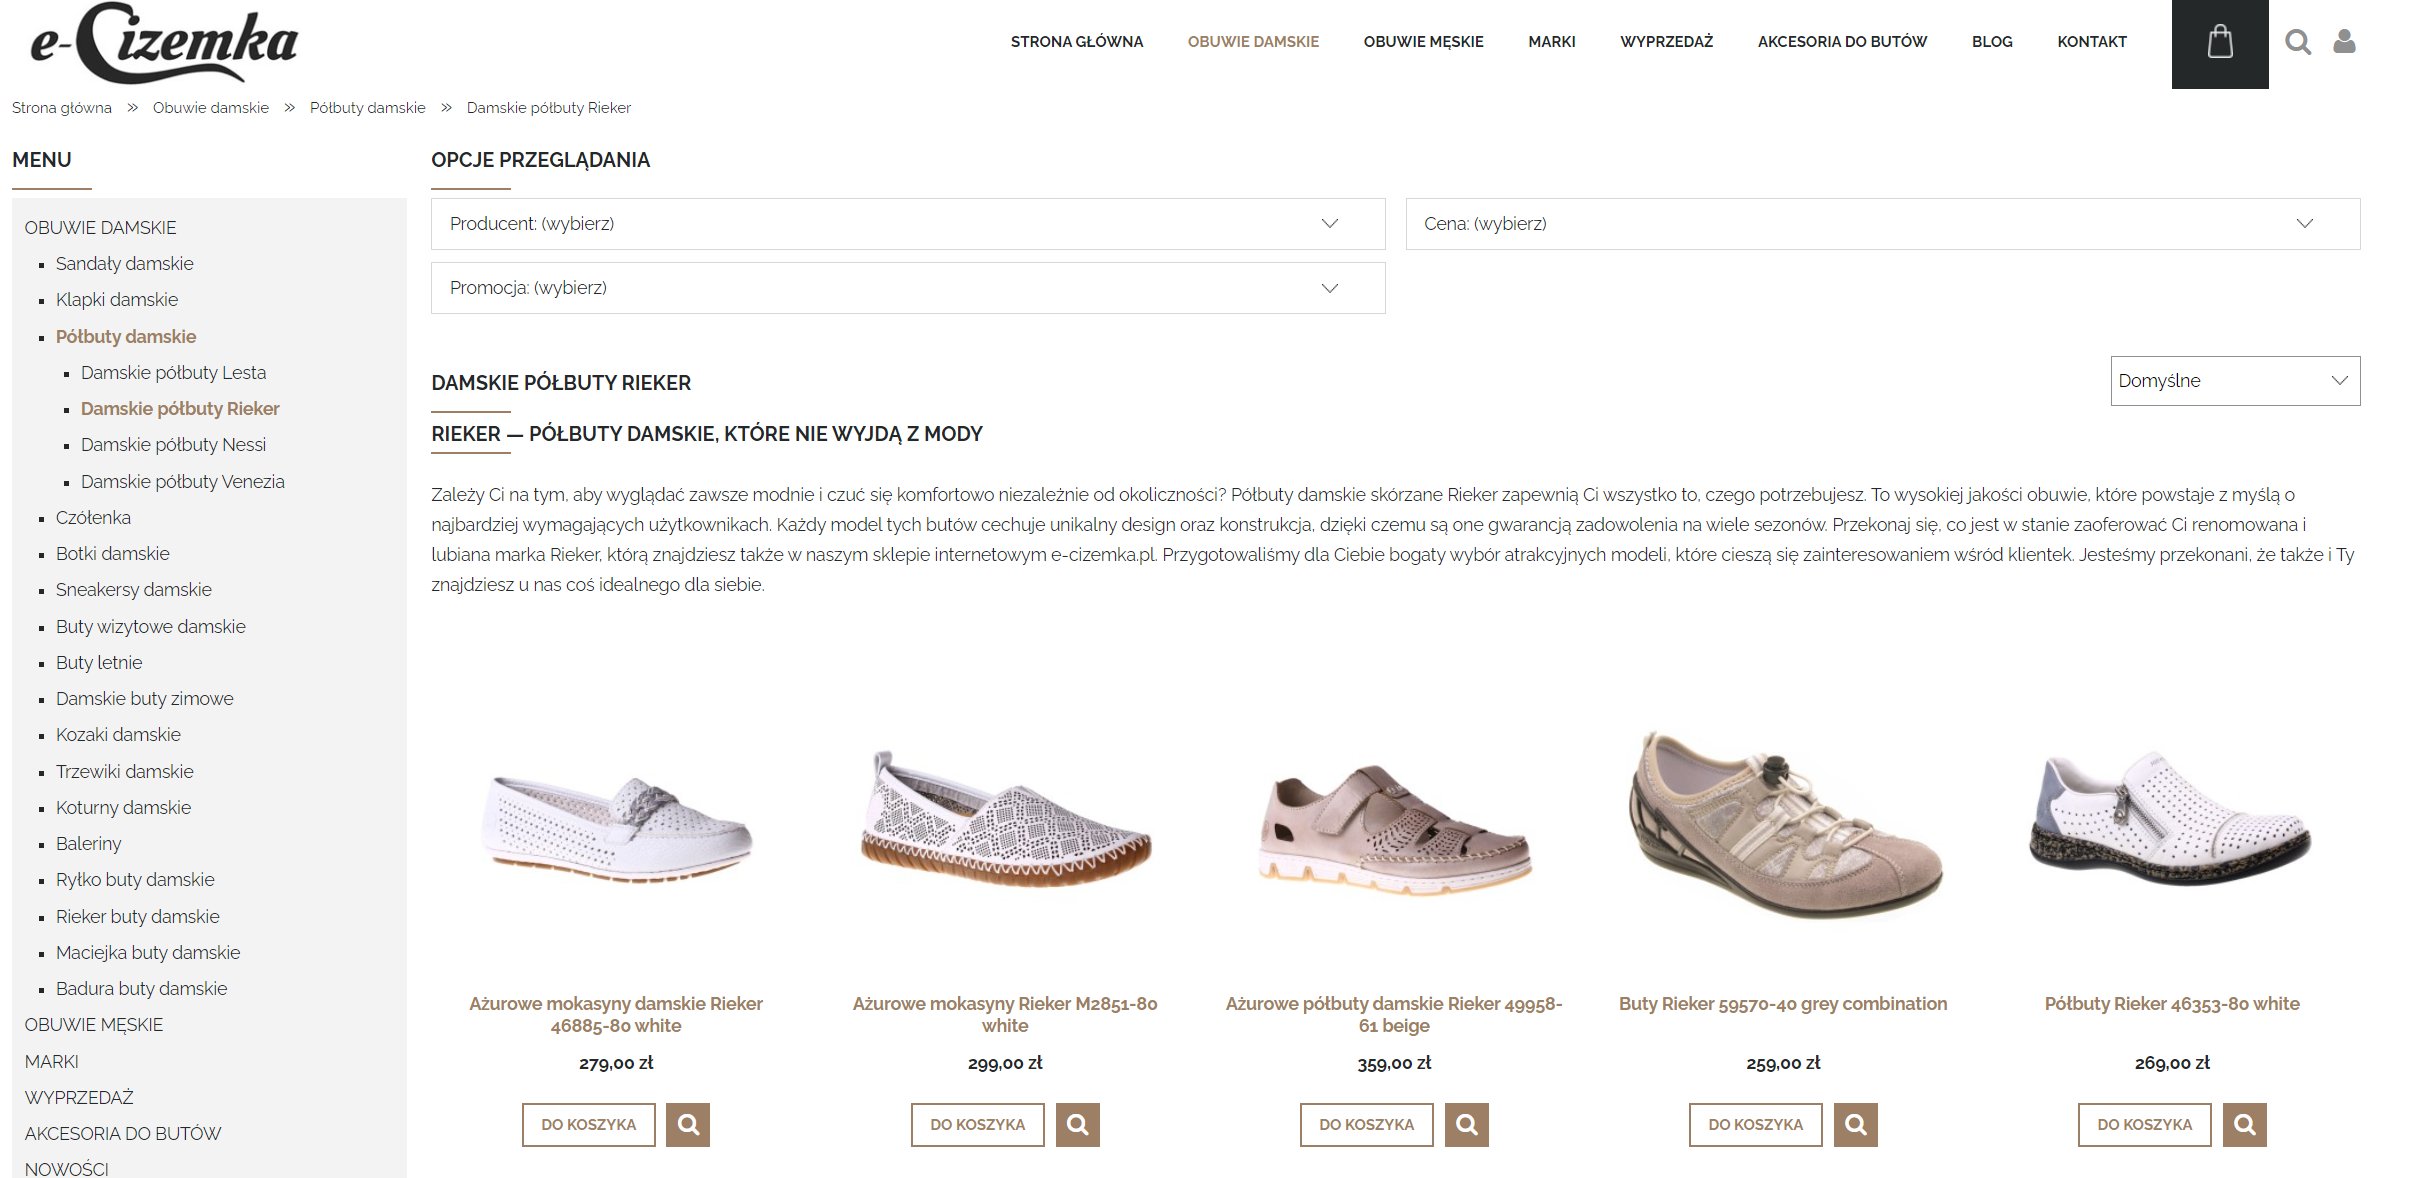Quick view the Rieker 59570-40 grey shoes

[1855, 1125]
